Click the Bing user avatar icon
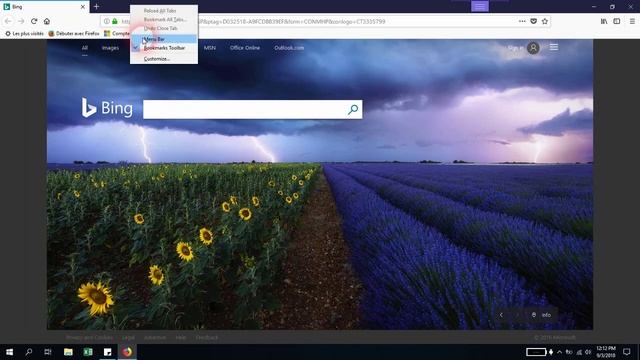 coord(533,48)
